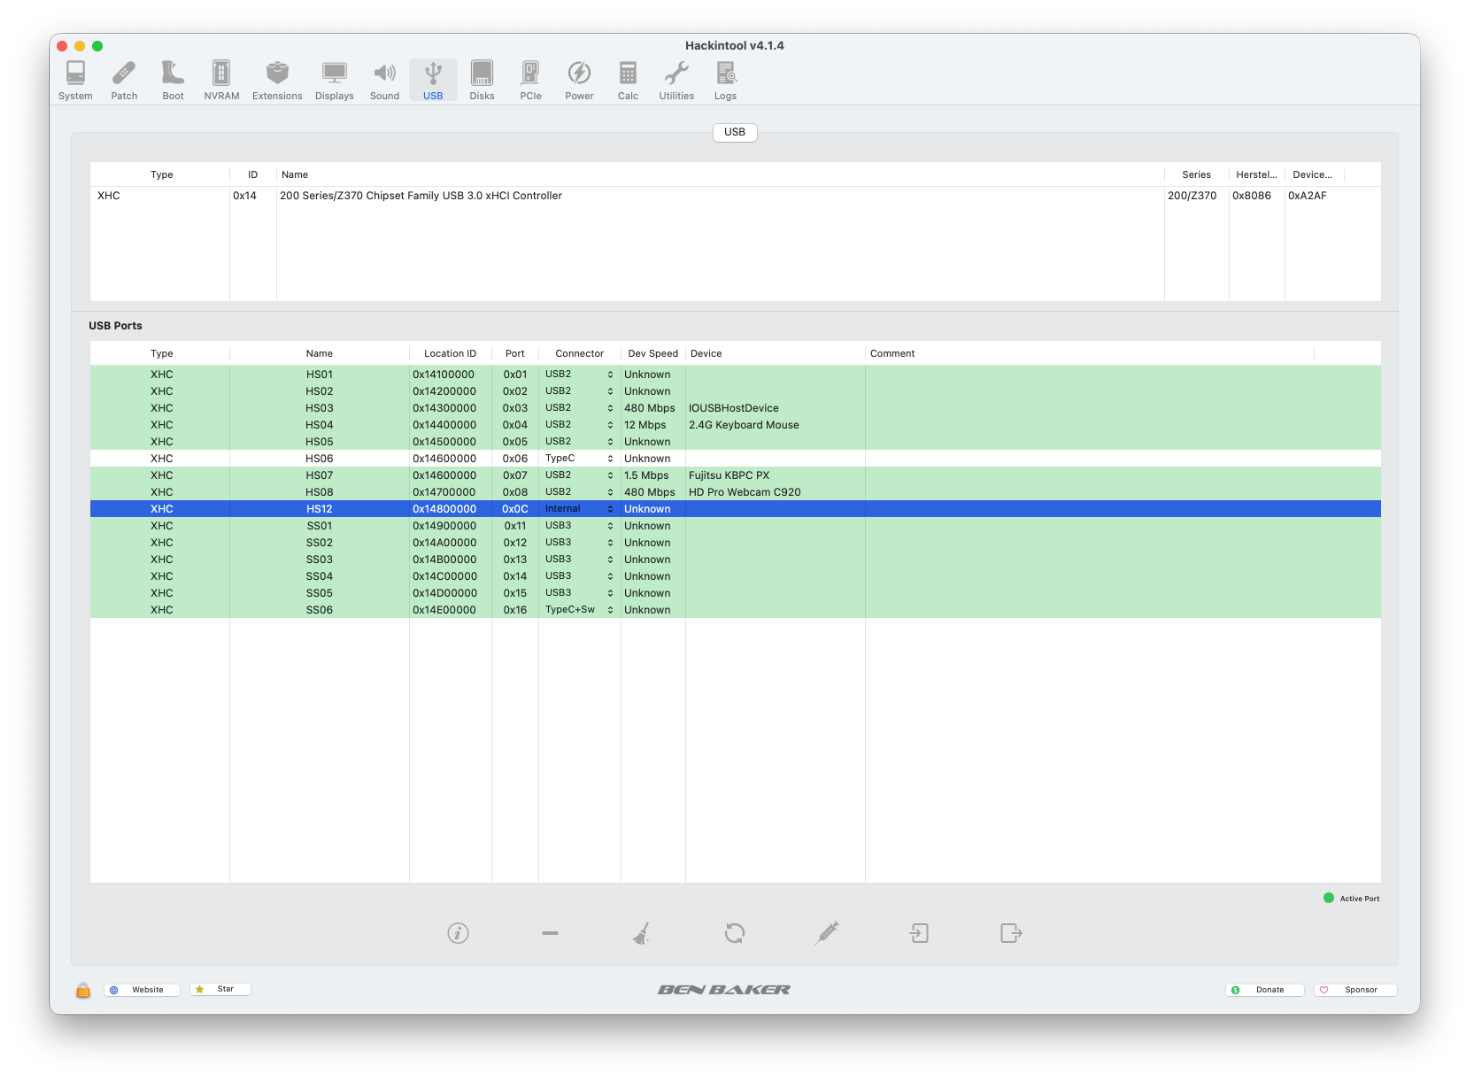
Task: Open the System section in the toolbar
Action: 75,80
